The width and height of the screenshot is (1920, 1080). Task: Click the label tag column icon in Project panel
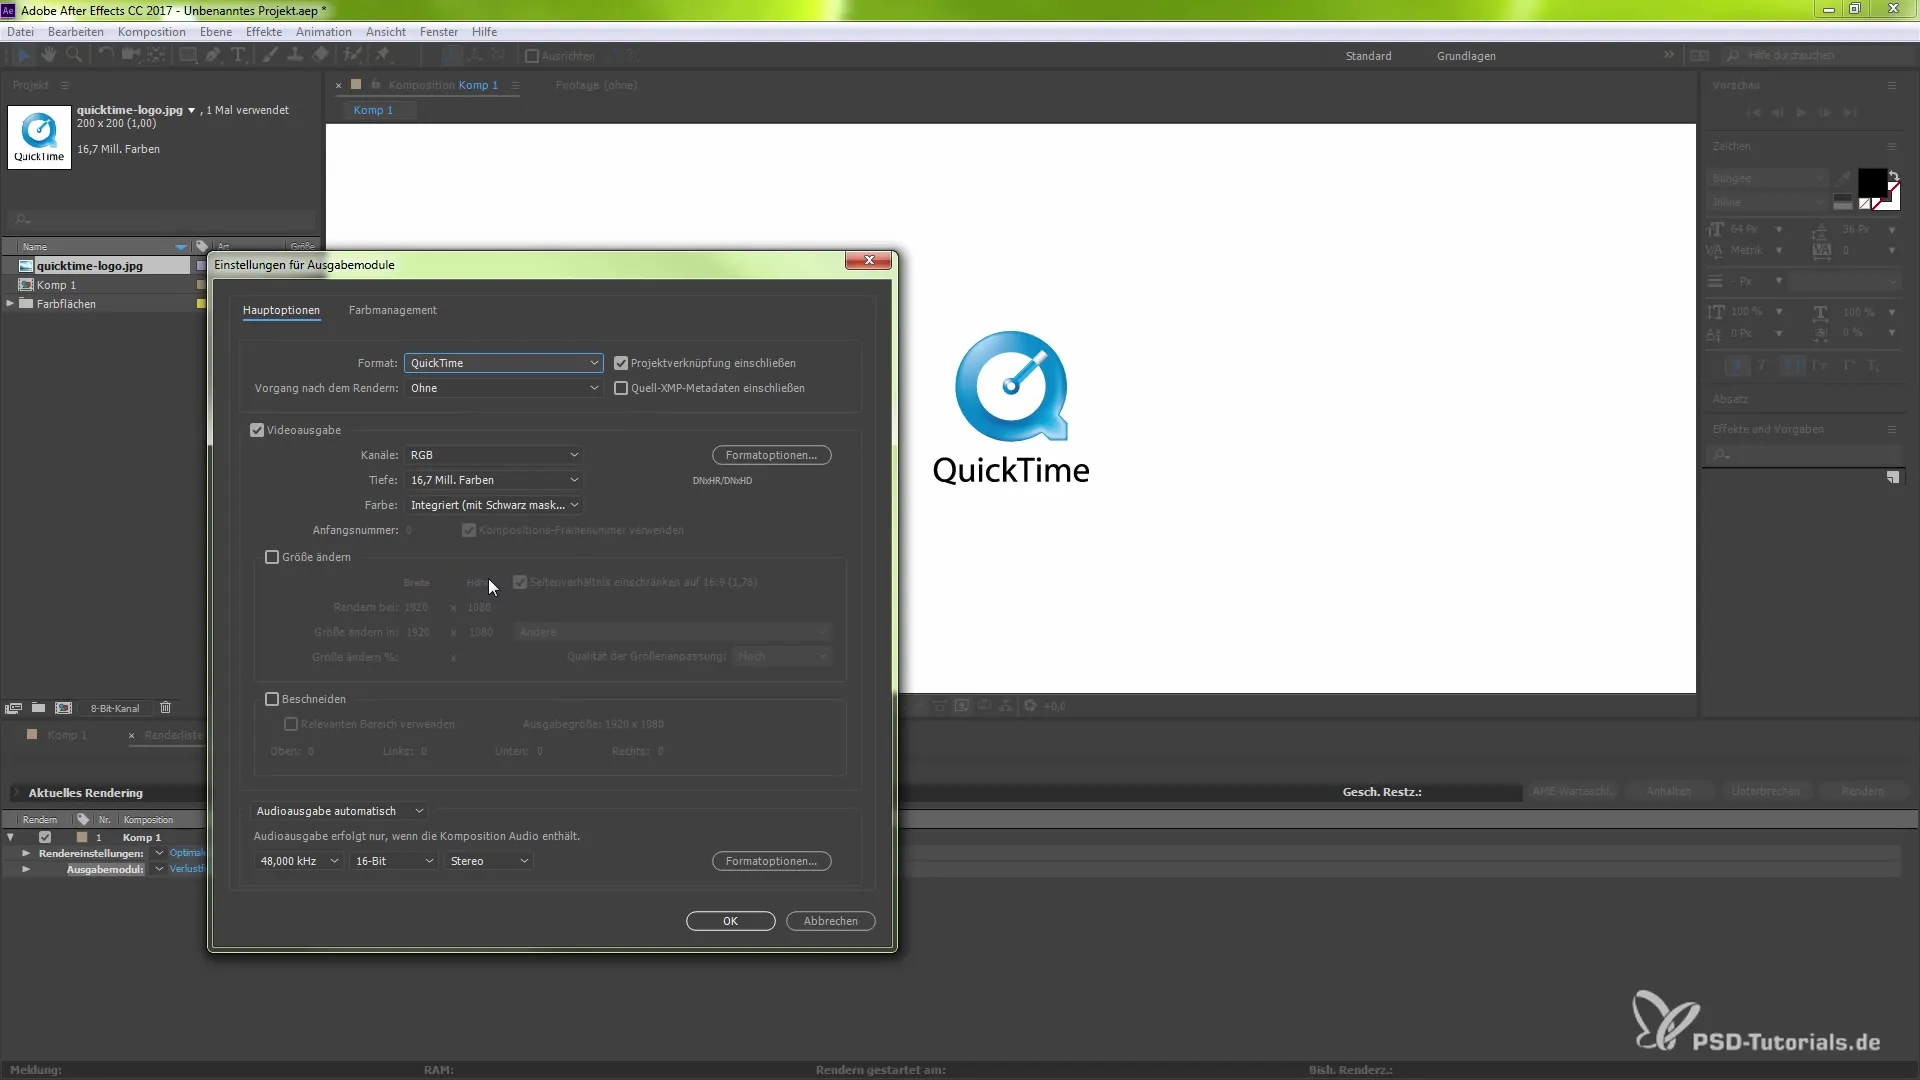202,246
